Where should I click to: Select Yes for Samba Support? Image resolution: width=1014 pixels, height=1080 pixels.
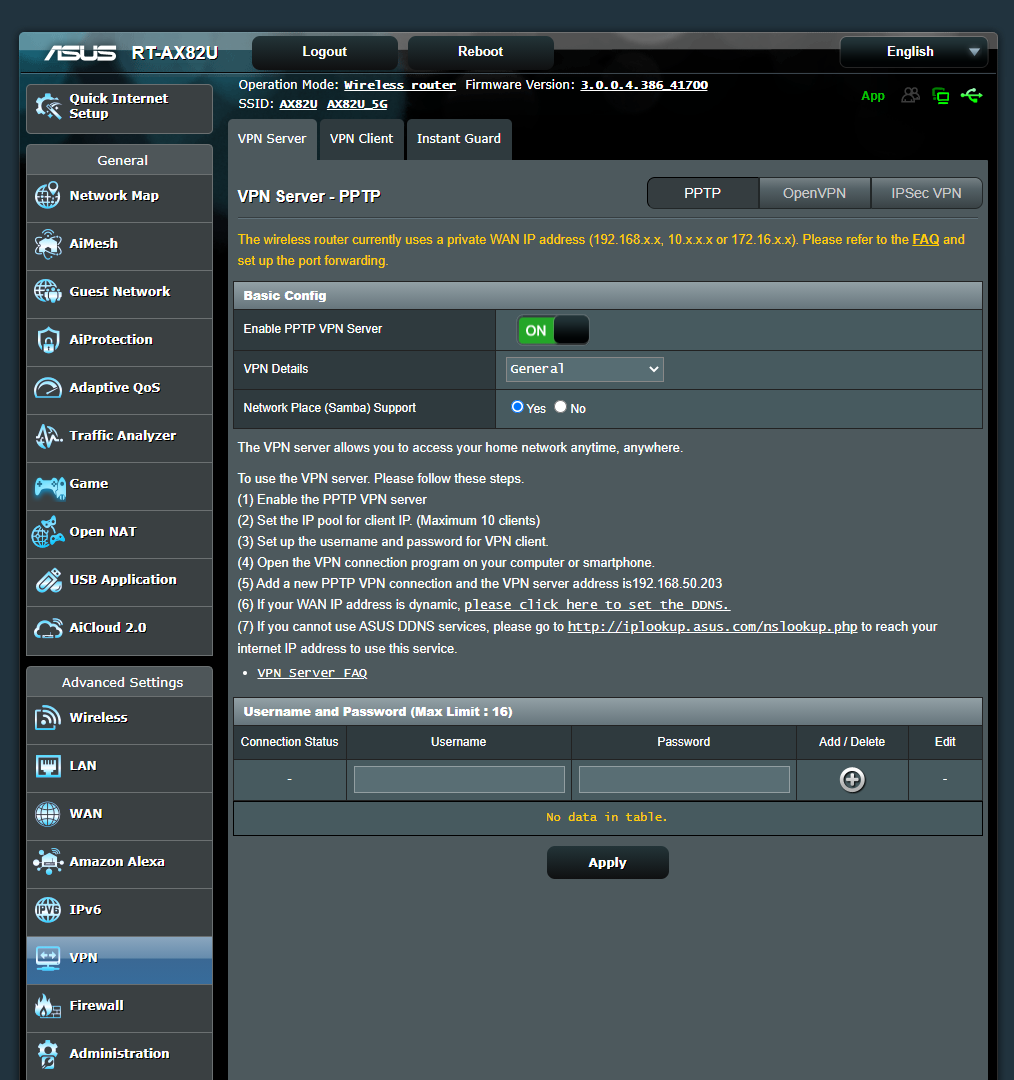(517, 407)
